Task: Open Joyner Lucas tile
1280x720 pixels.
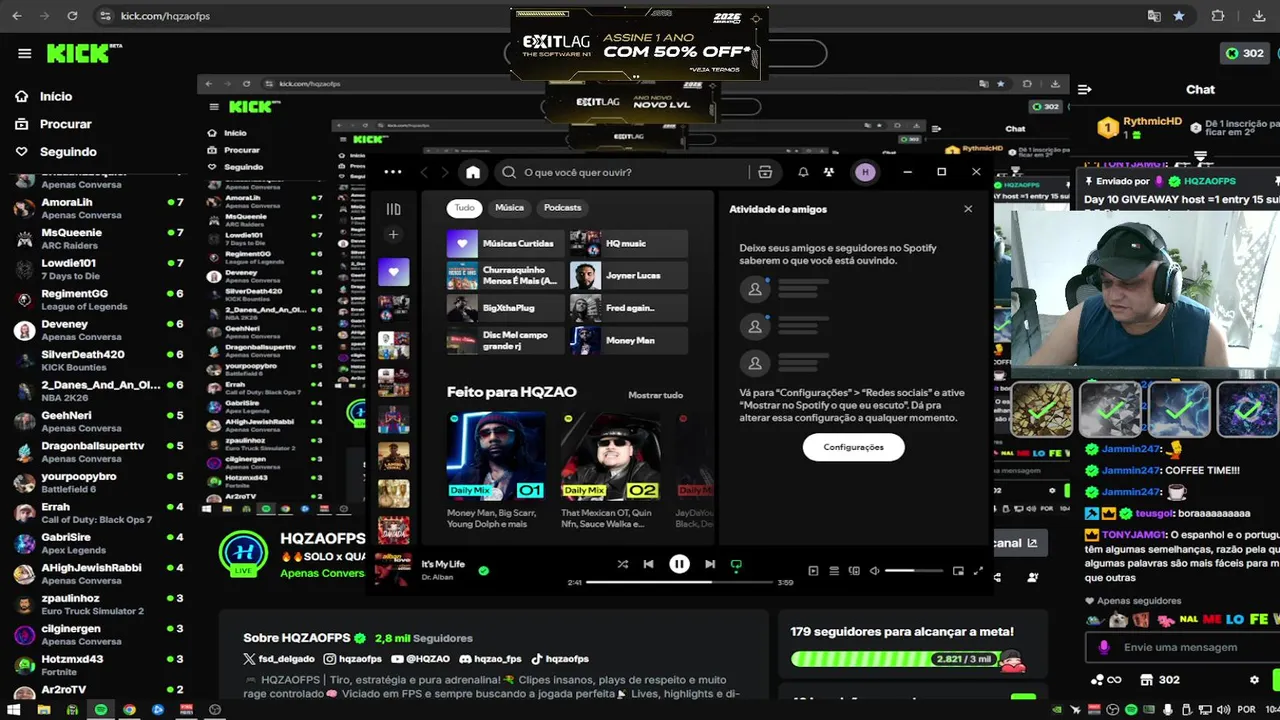Action: tap(628, 275)
